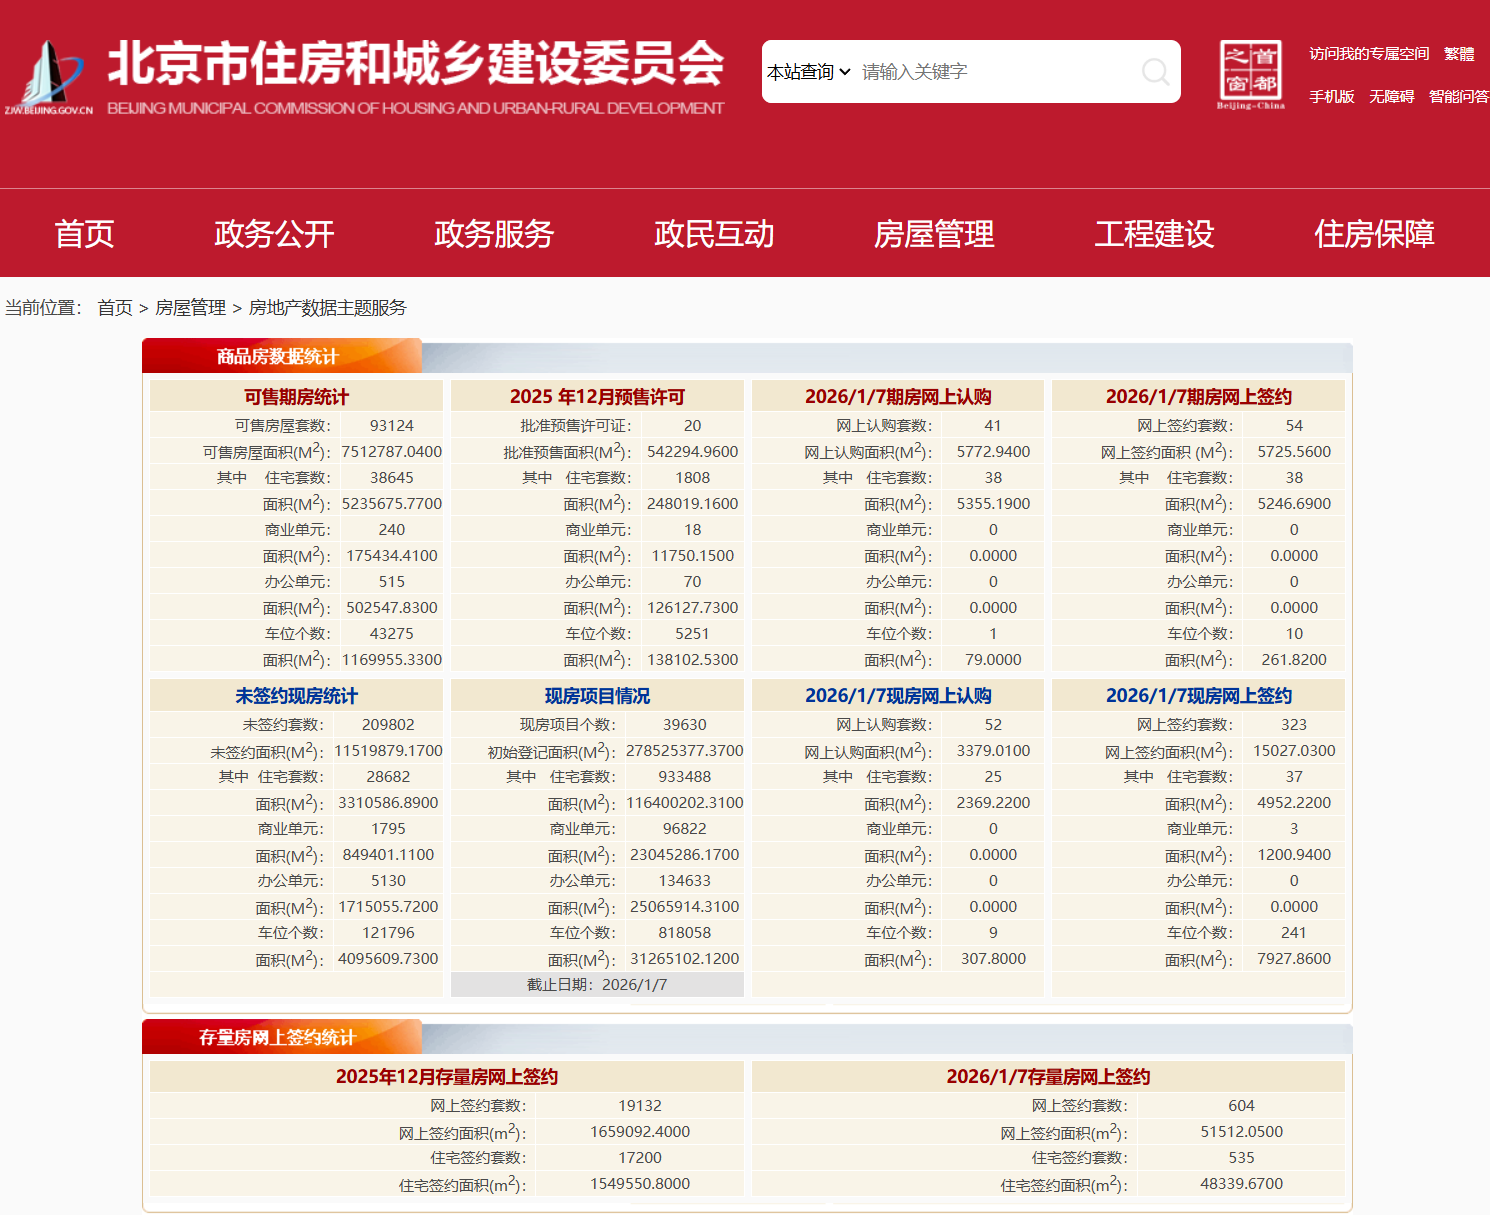
Task: Select 网上认购面积 value 3379.0100
Action: point(993,751)
